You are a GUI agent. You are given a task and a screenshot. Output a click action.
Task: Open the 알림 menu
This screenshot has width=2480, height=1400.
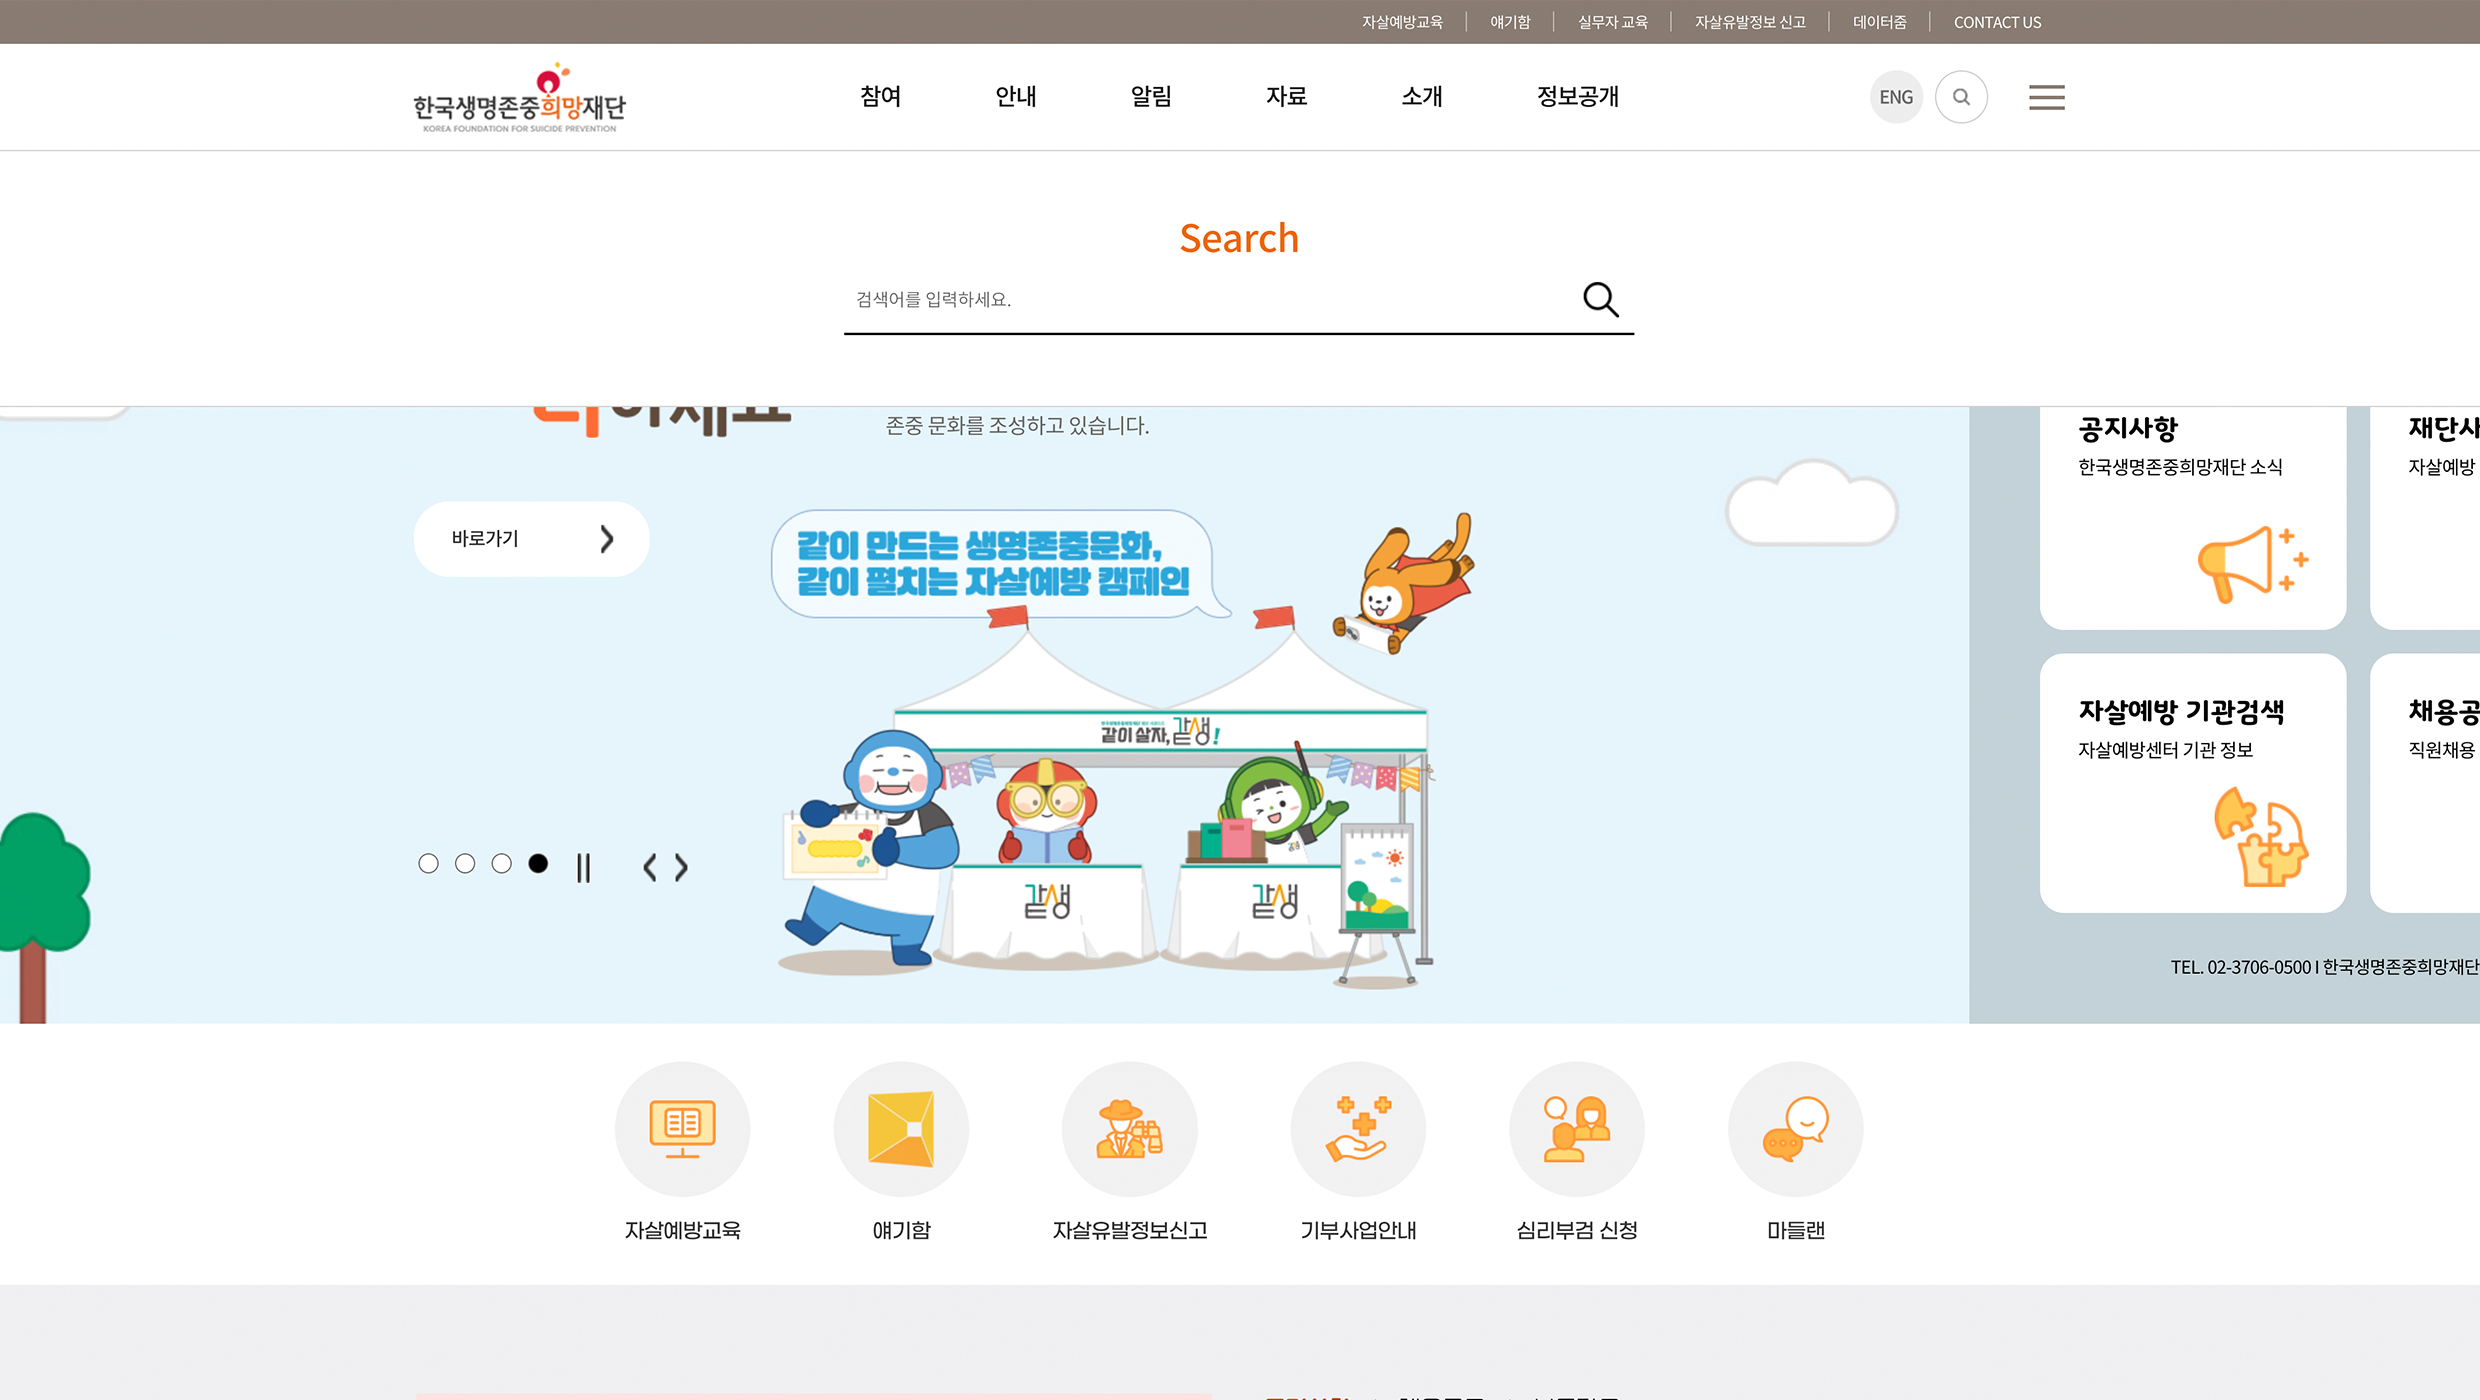pyautogui.click(x=1151, y=96)
